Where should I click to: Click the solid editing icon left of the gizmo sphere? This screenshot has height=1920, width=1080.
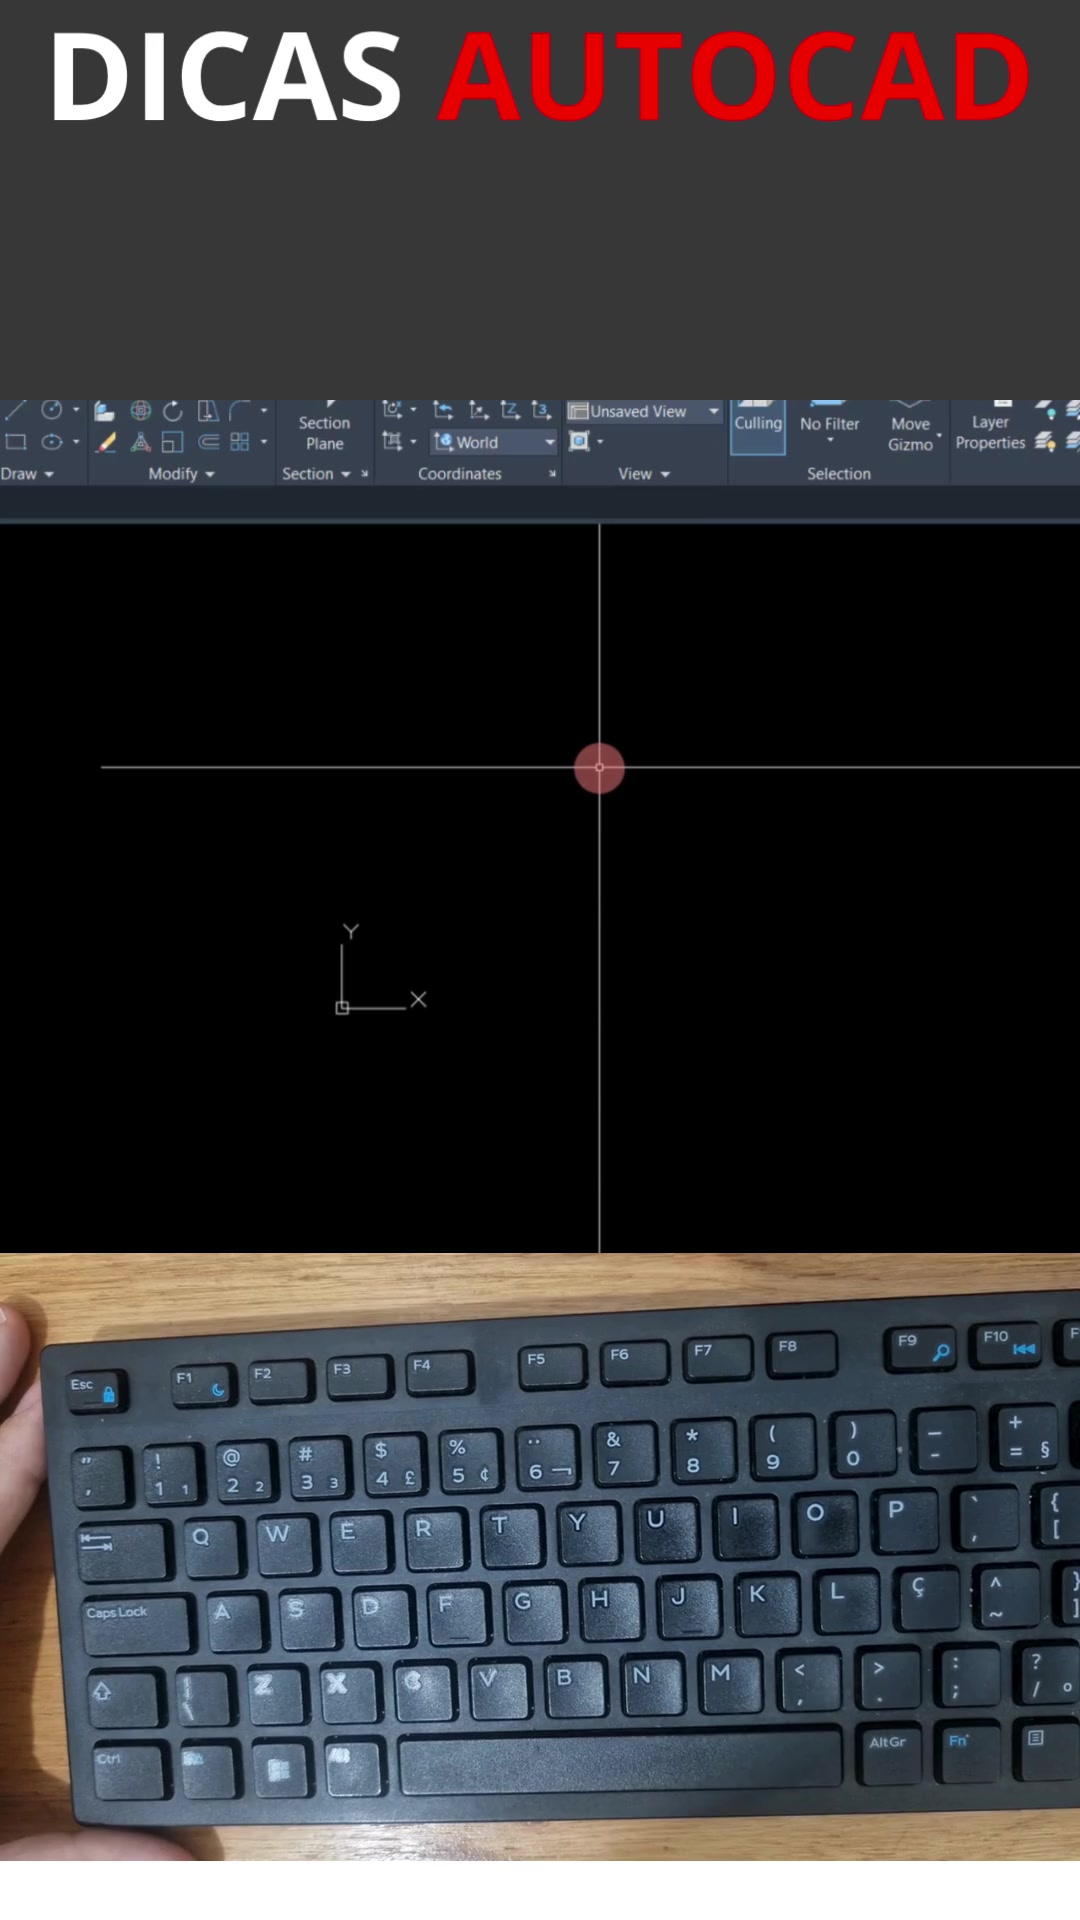click(104, 411)
